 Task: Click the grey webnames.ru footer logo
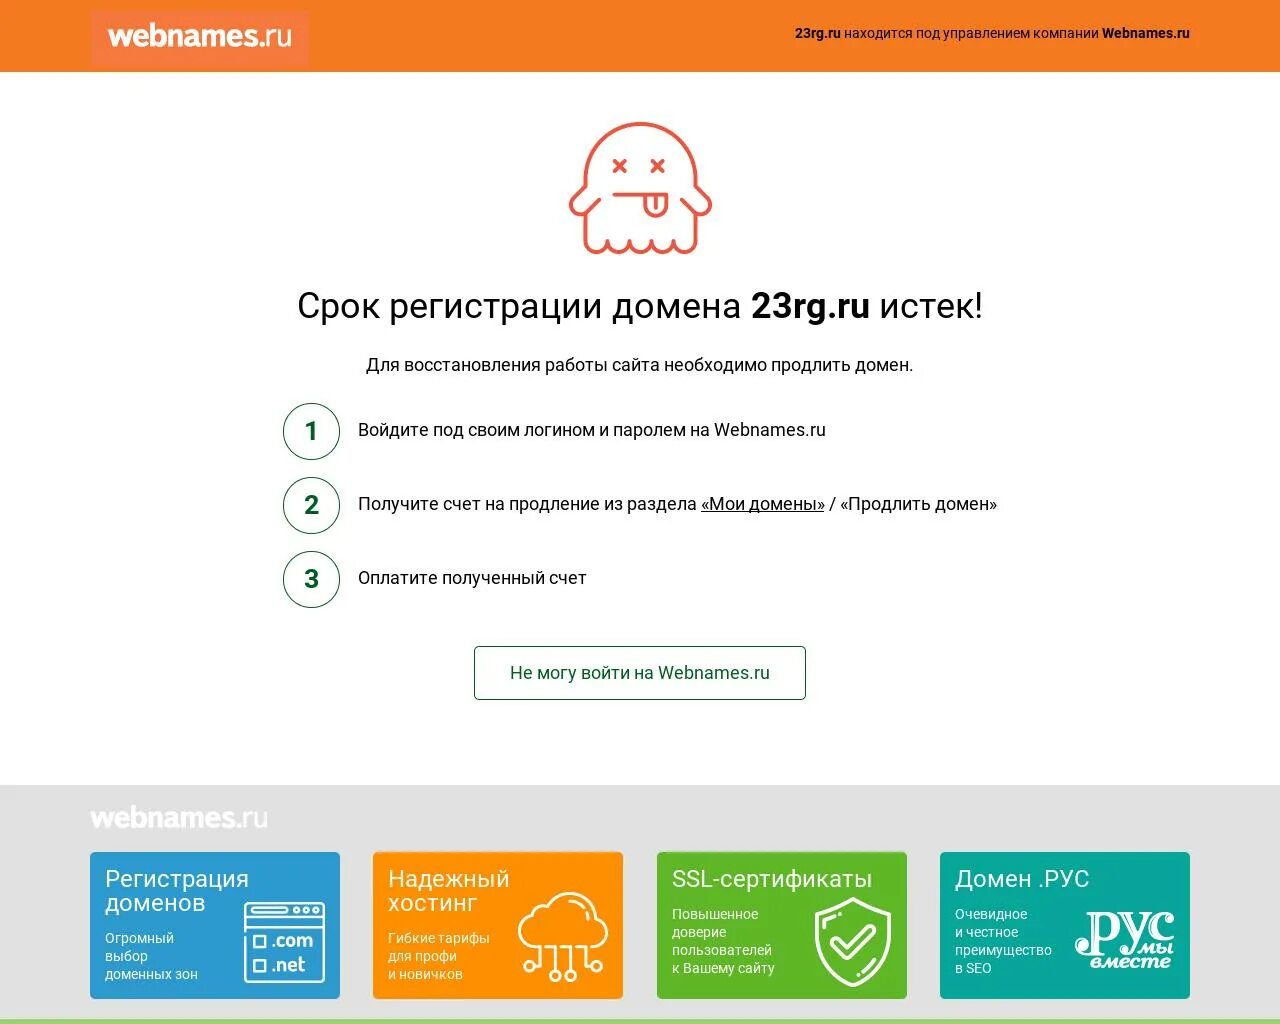179,818
